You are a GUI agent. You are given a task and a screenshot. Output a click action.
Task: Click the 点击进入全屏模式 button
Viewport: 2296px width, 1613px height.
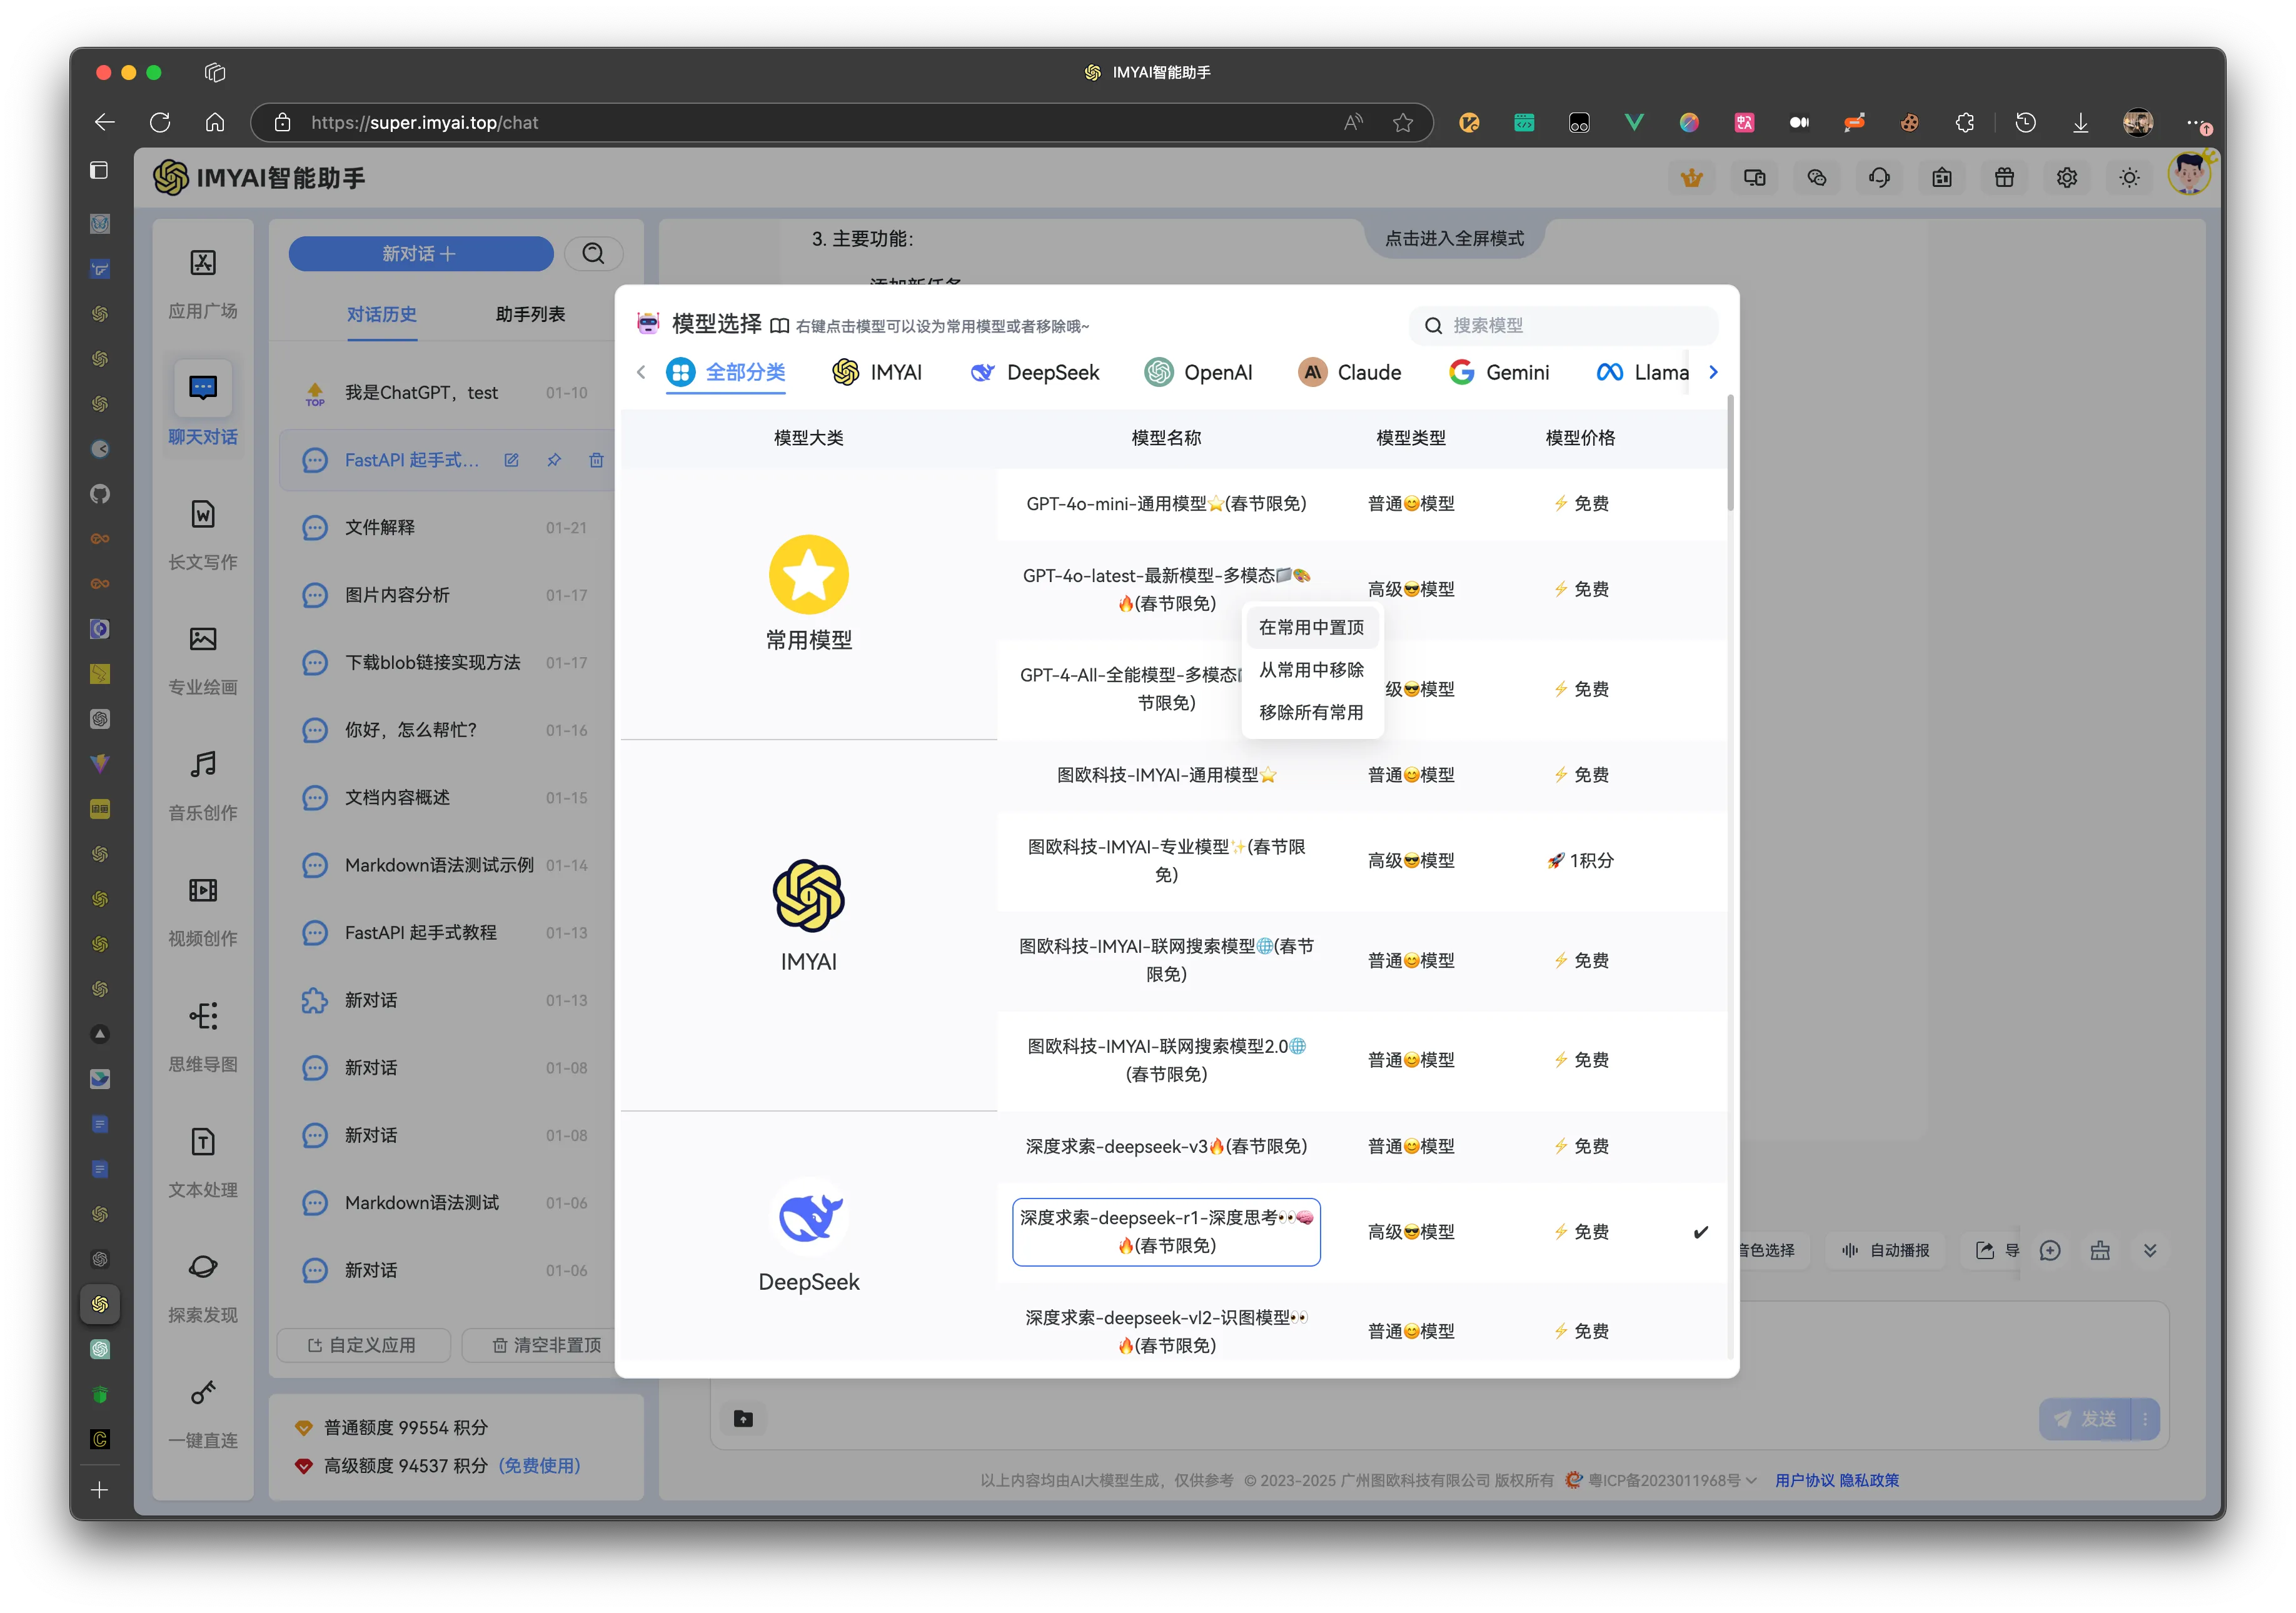(x=1454, y=238)
